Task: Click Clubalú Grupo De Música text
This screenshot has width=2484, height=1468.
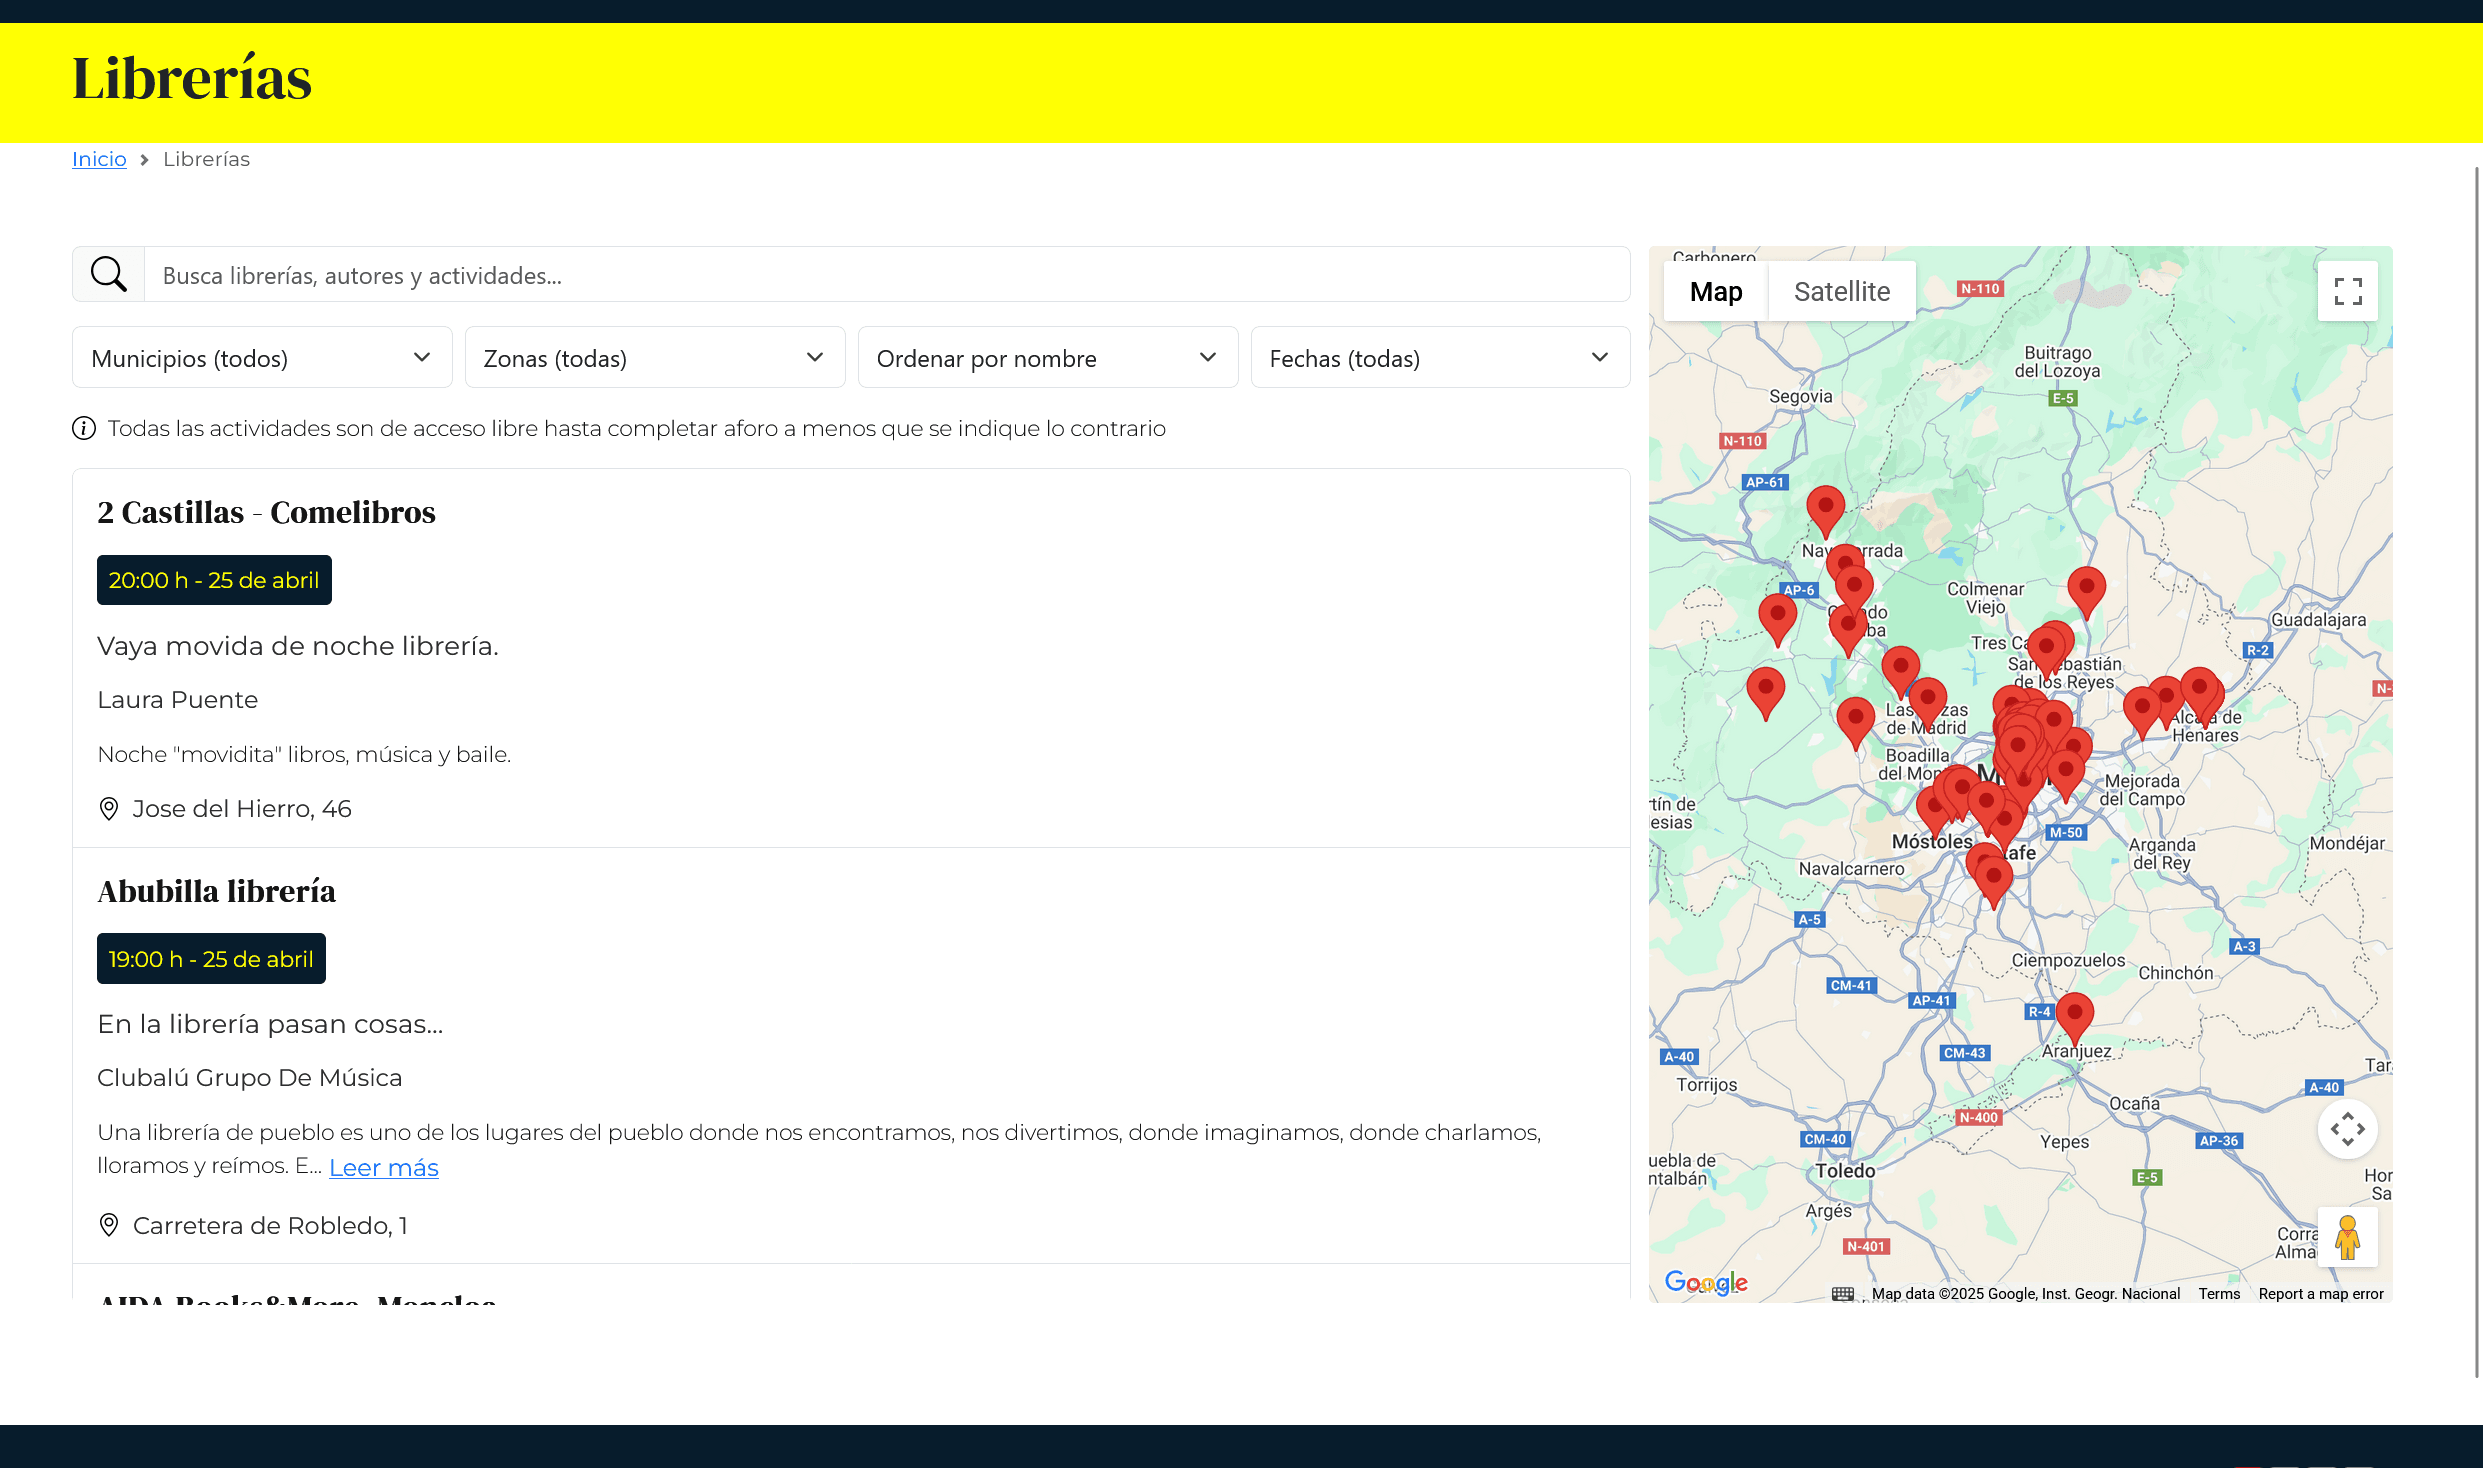Action: [249, 1078]
